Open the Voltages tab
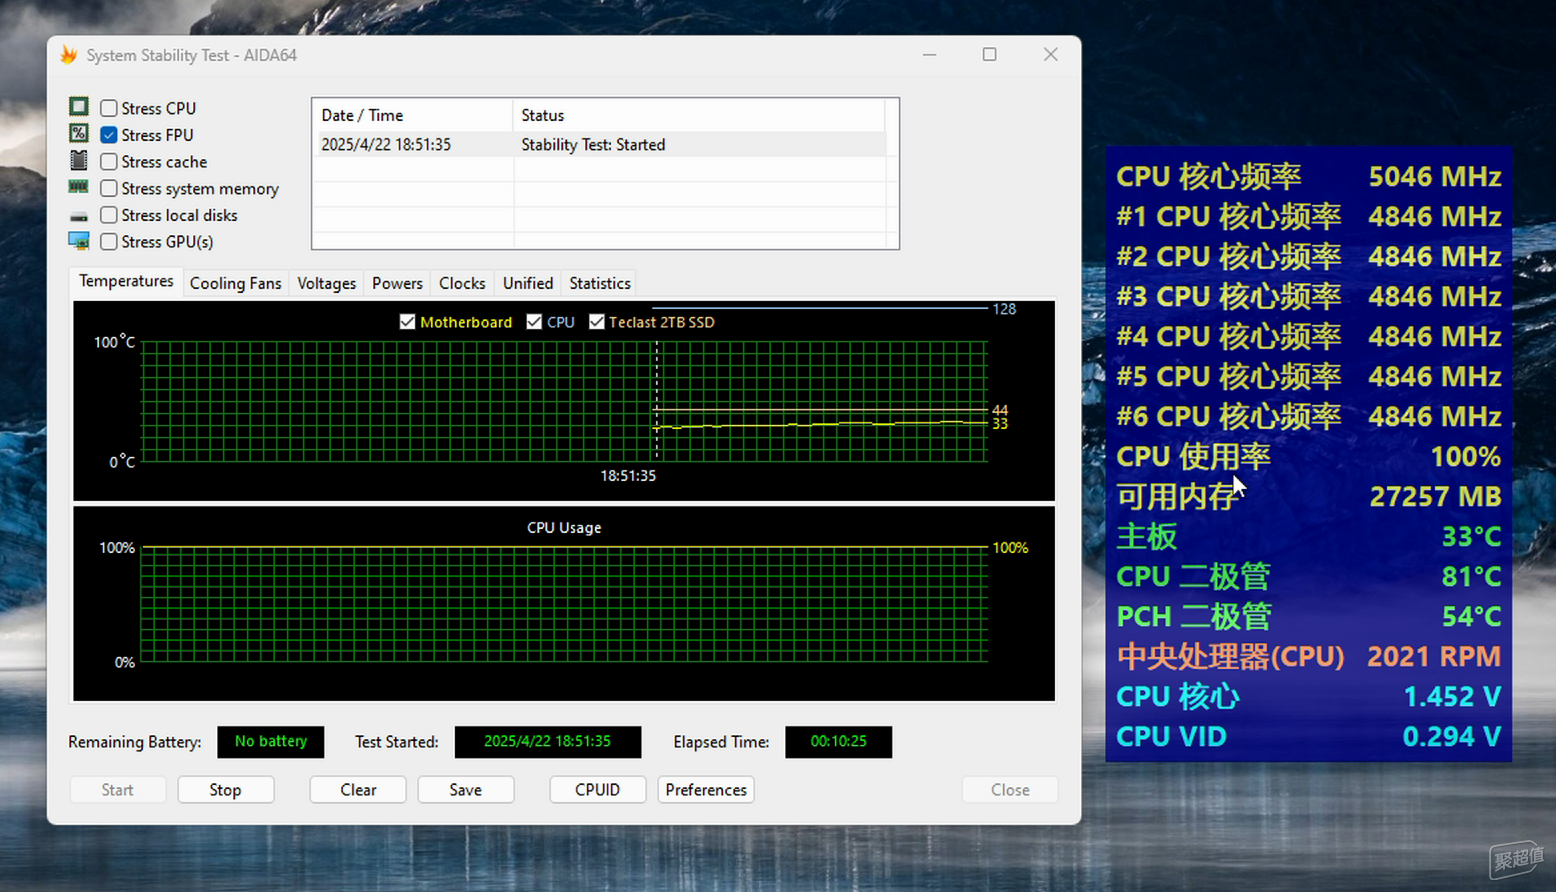Viewport: 1556px width, 892px height. pyautogui.click(x=326, y=283)
